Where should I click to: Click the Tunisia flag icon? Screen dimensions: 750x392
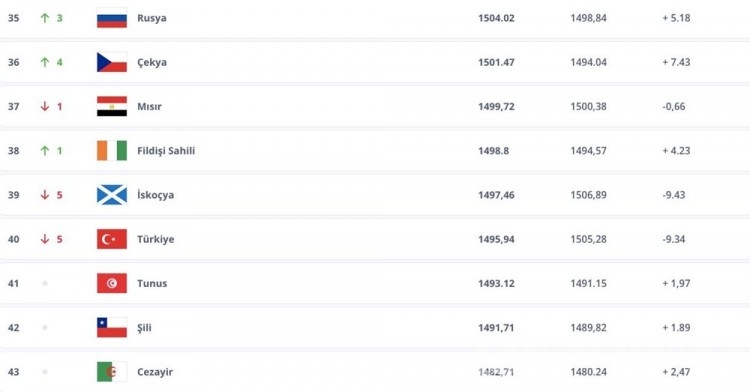pos(112,283)
